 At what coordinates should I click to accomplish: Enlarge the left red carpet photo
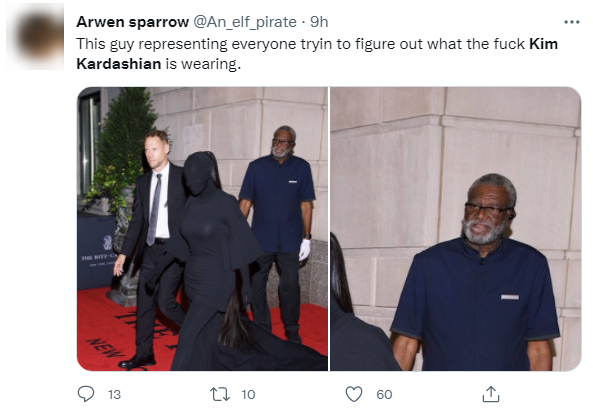pyautogui.click(x=202, y=229)
